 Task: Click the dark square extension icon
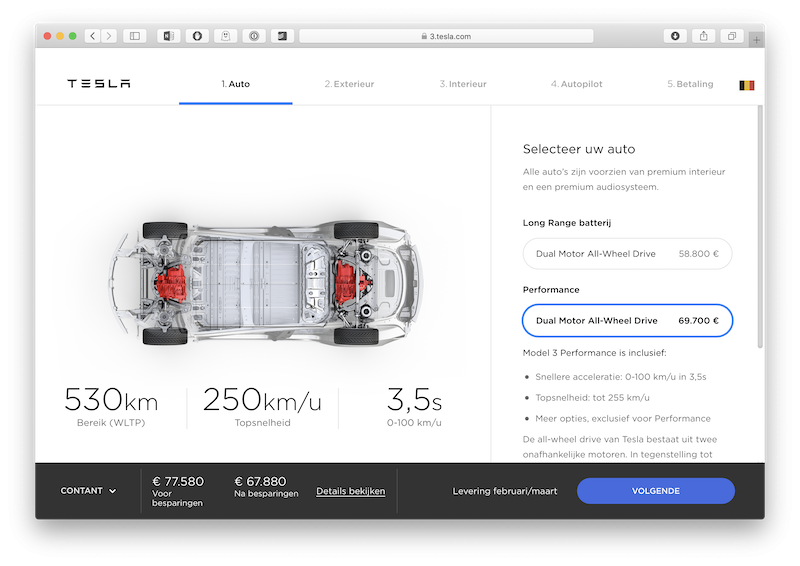282,36
